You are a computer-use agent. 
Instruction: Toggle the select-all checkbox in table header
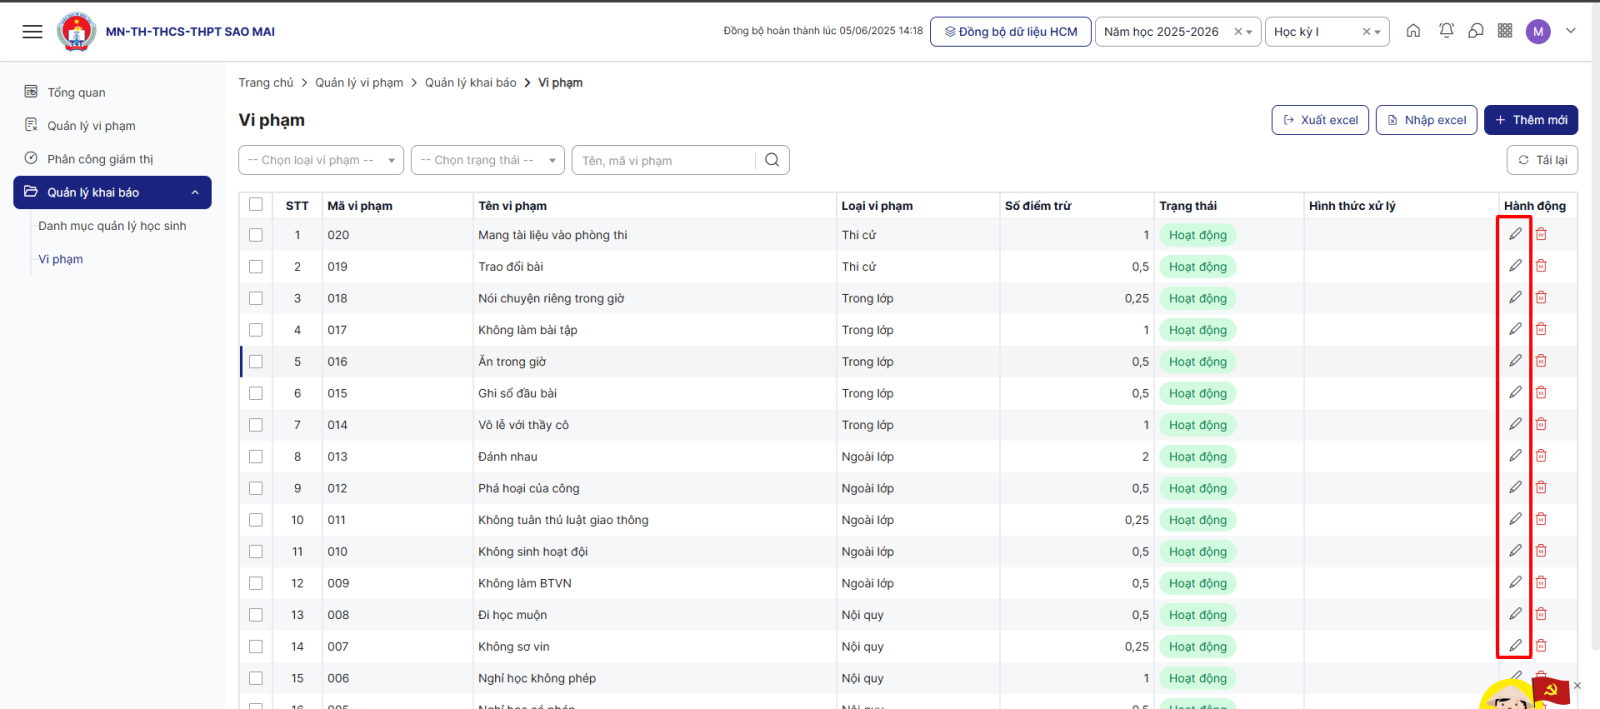pos(256,205)
